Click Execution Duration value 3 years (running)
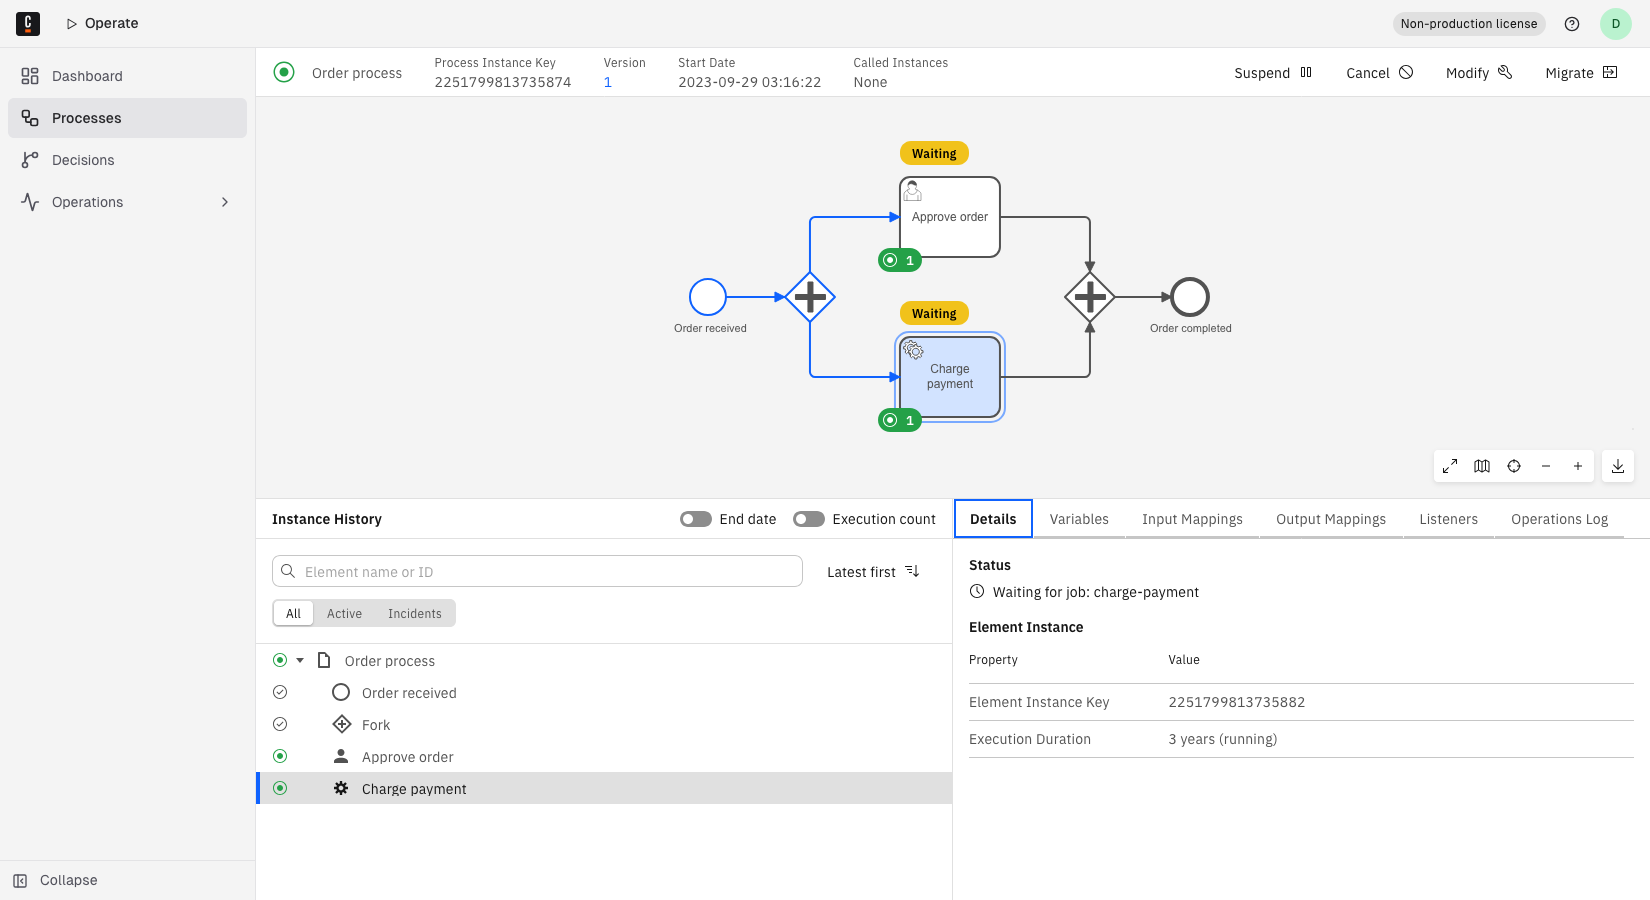 coord(1222,739)
